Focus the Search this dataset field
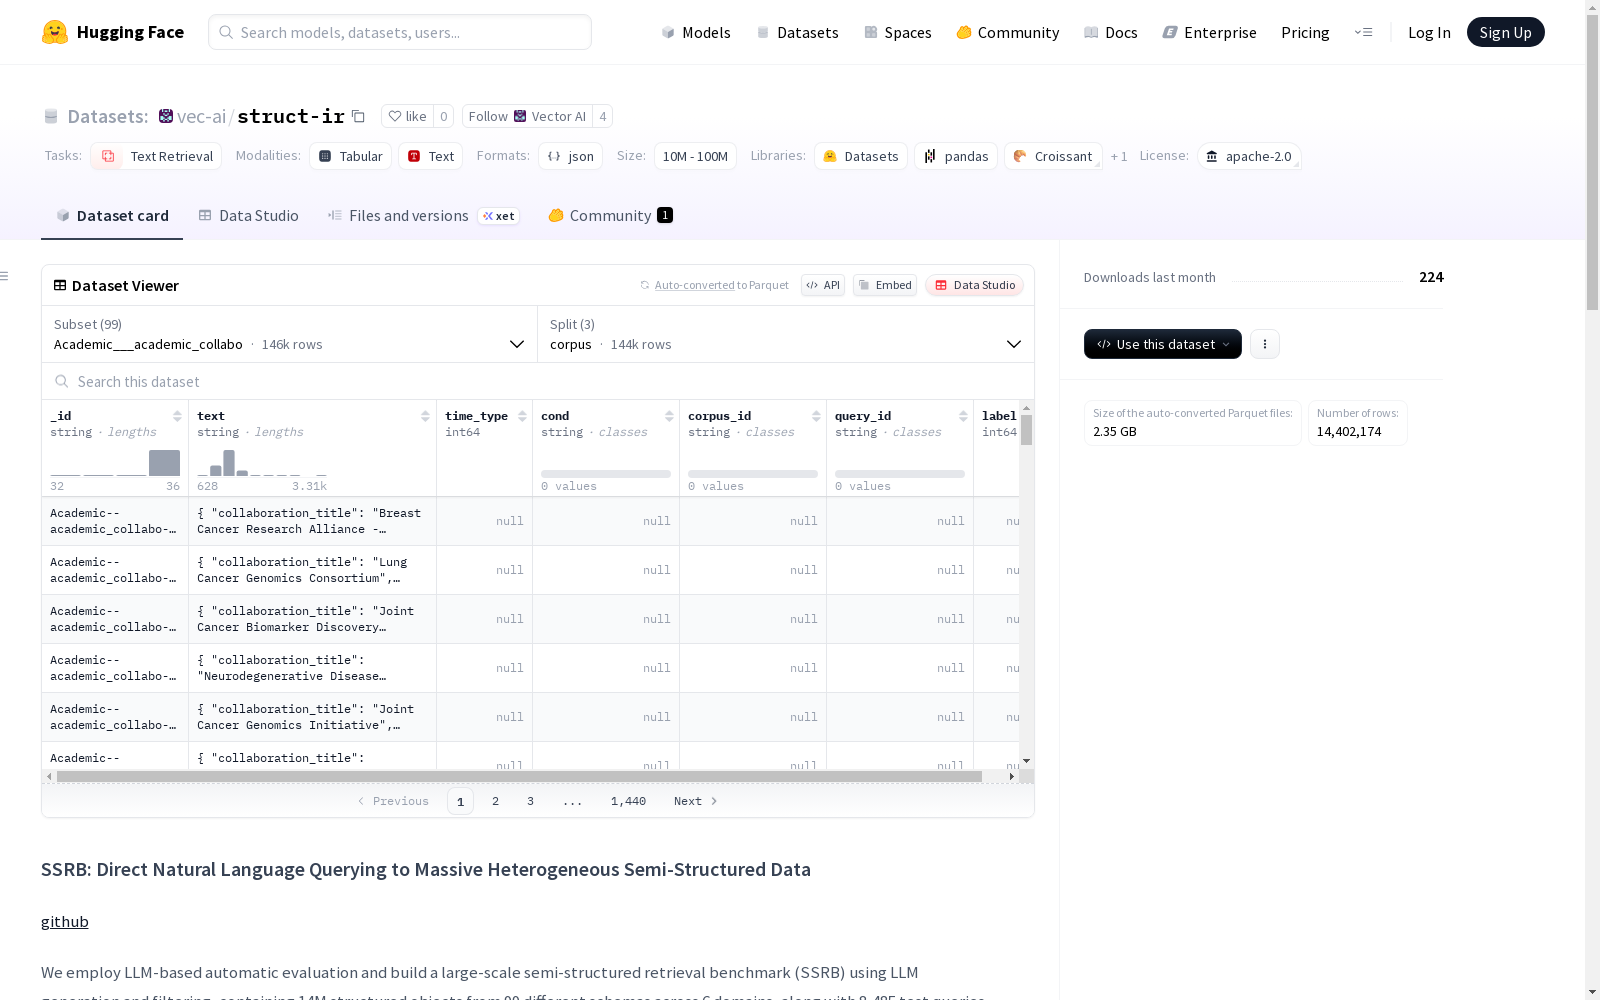1600x1000 pixels. tap(538, 381)
